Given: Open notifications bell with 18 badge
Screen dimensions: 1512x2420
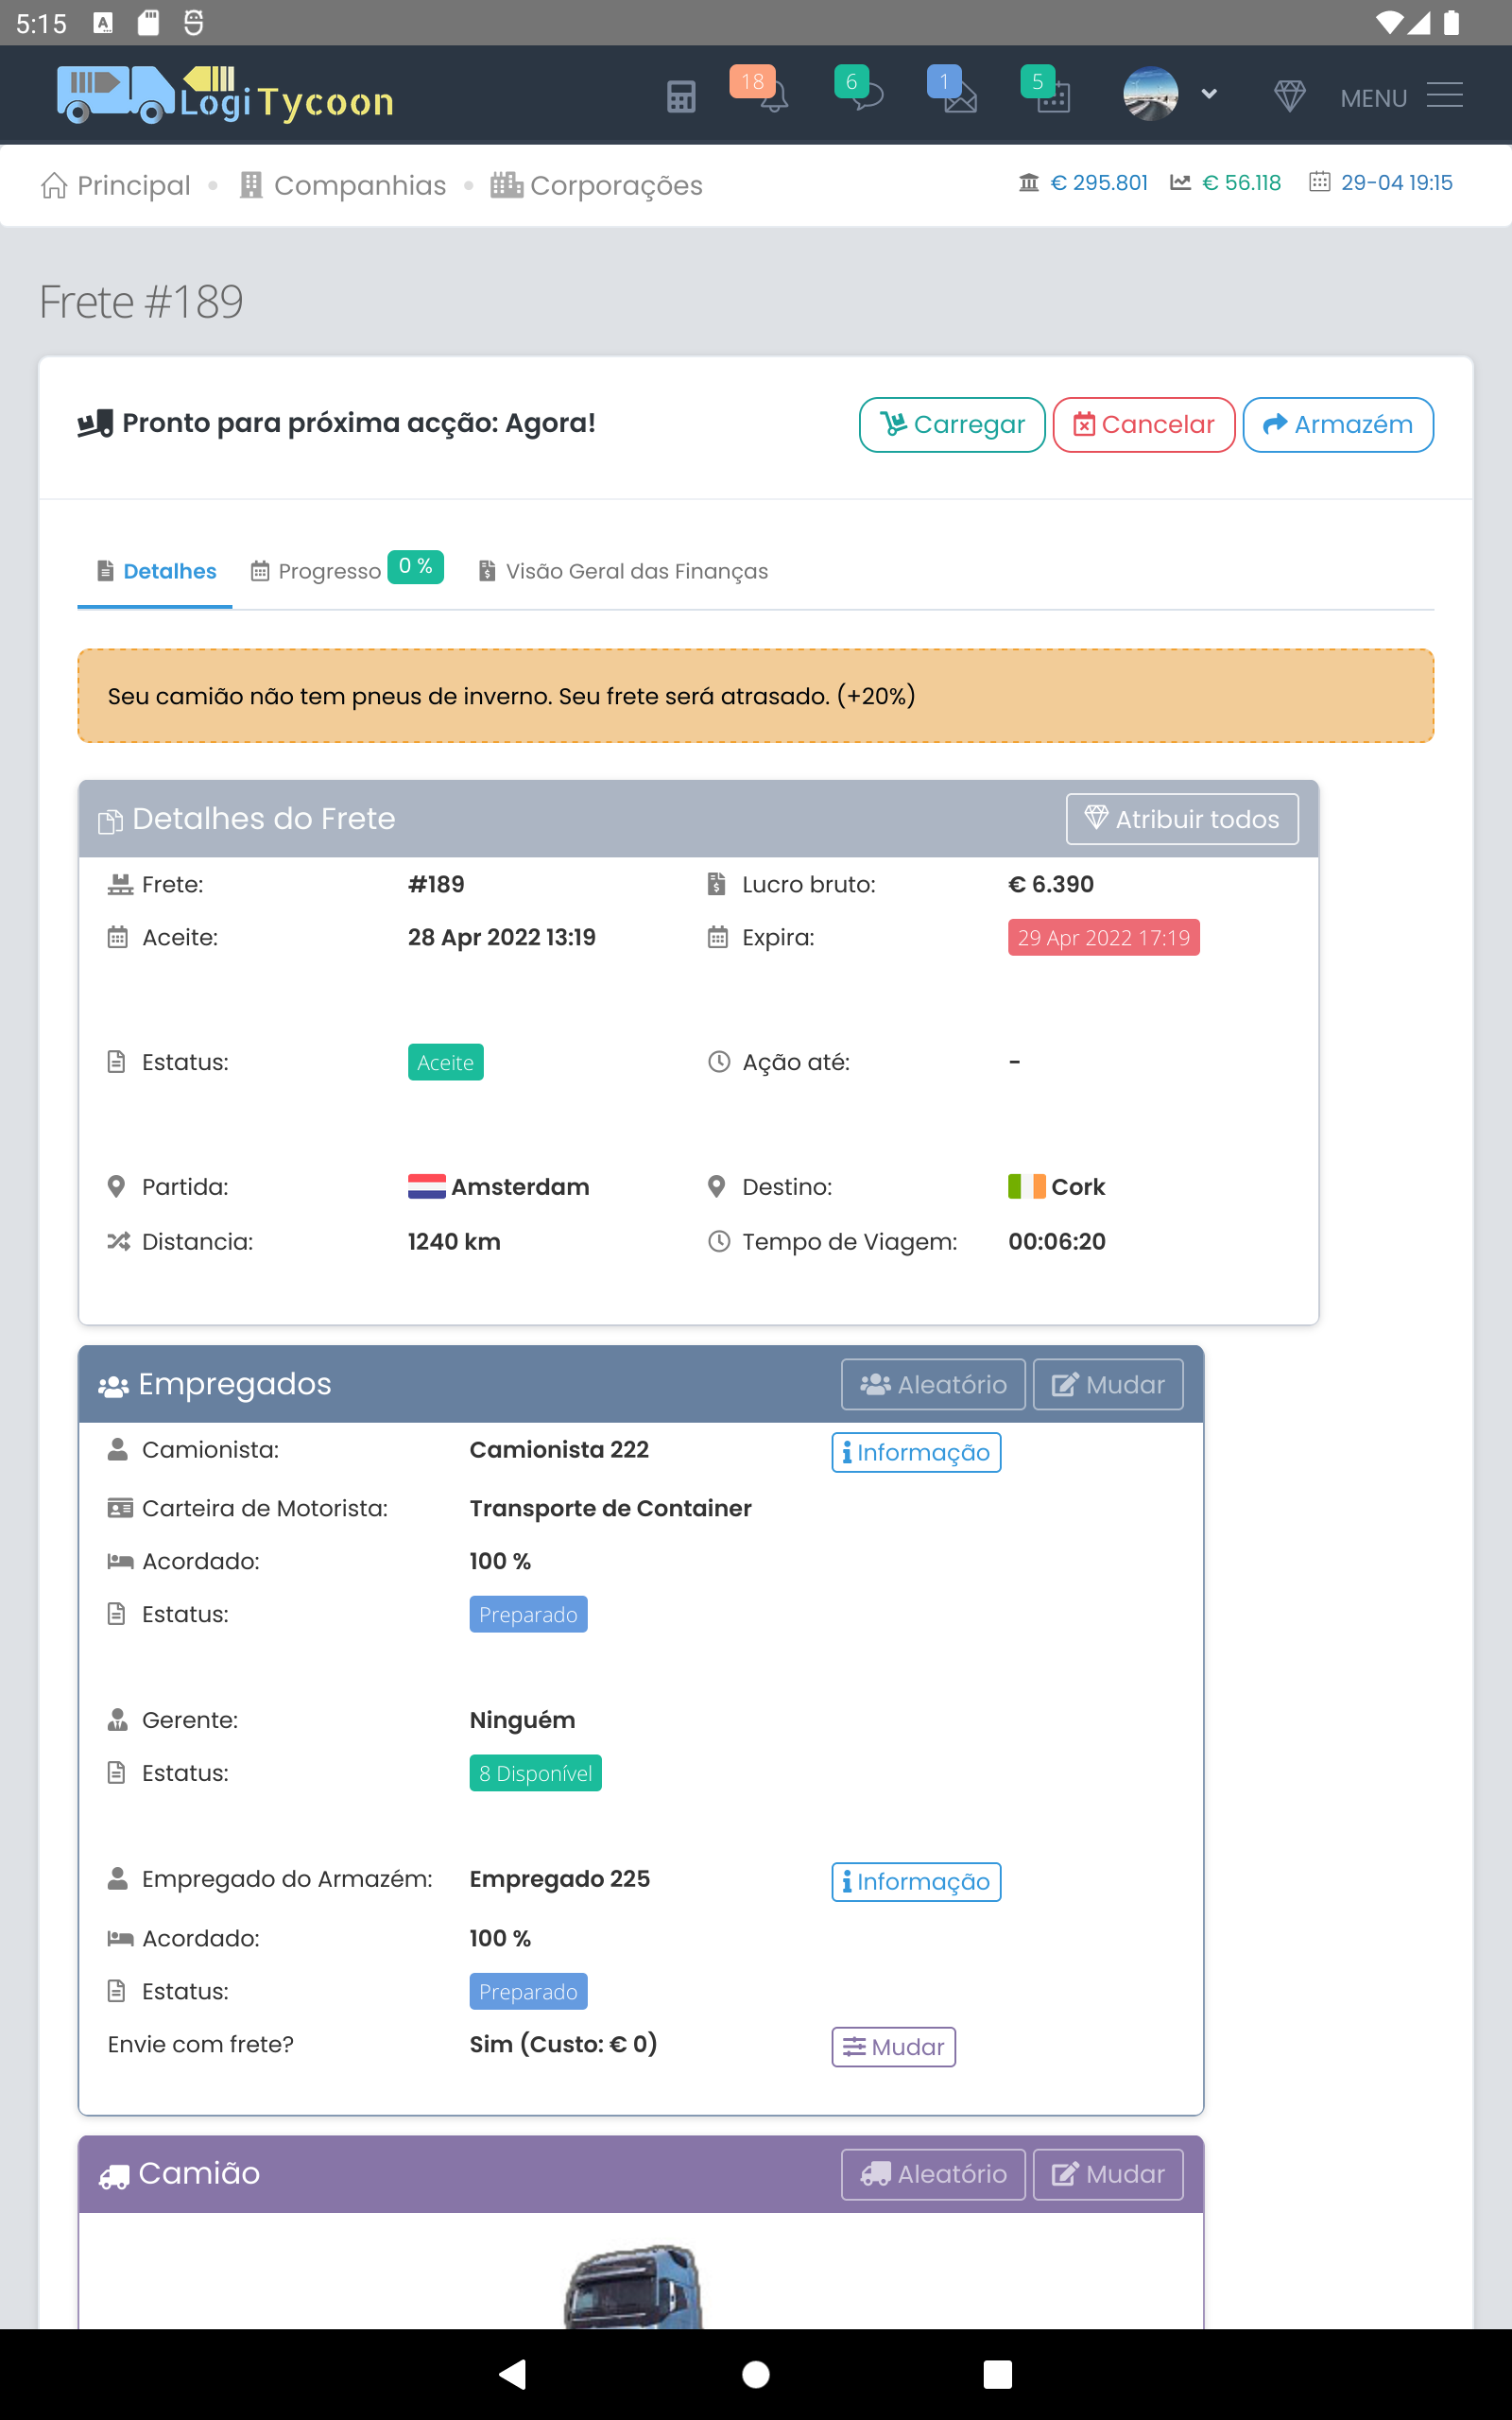Looking at the screenshot, I should pos(772,97).
